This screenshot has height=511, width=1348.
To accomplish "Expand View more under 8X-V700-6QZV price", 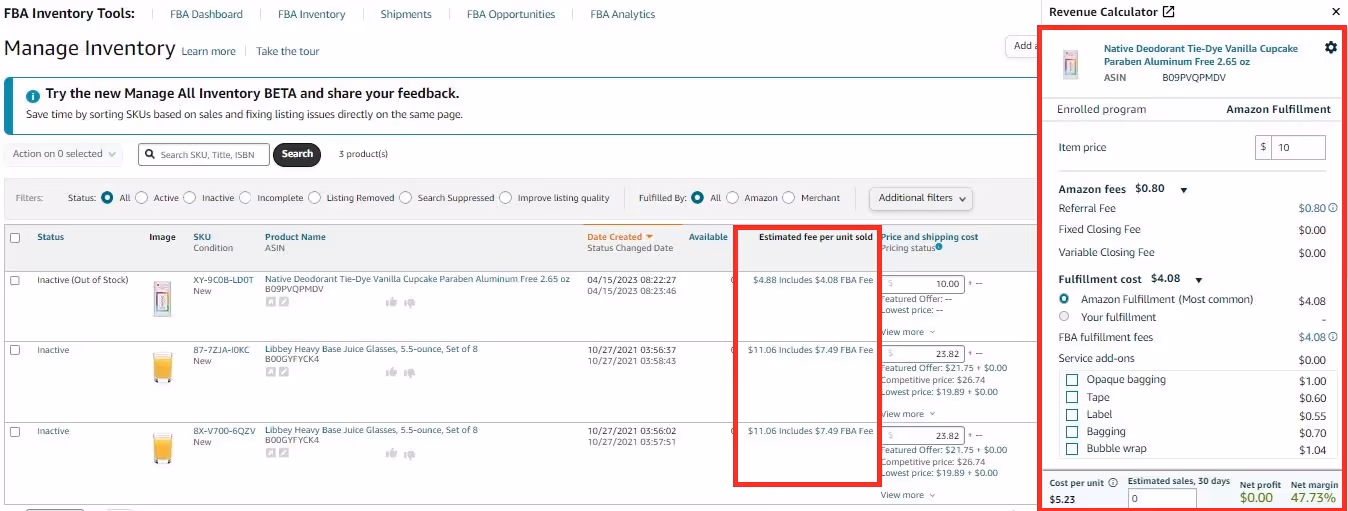I will pyautogui.click(x=908, y=495).
